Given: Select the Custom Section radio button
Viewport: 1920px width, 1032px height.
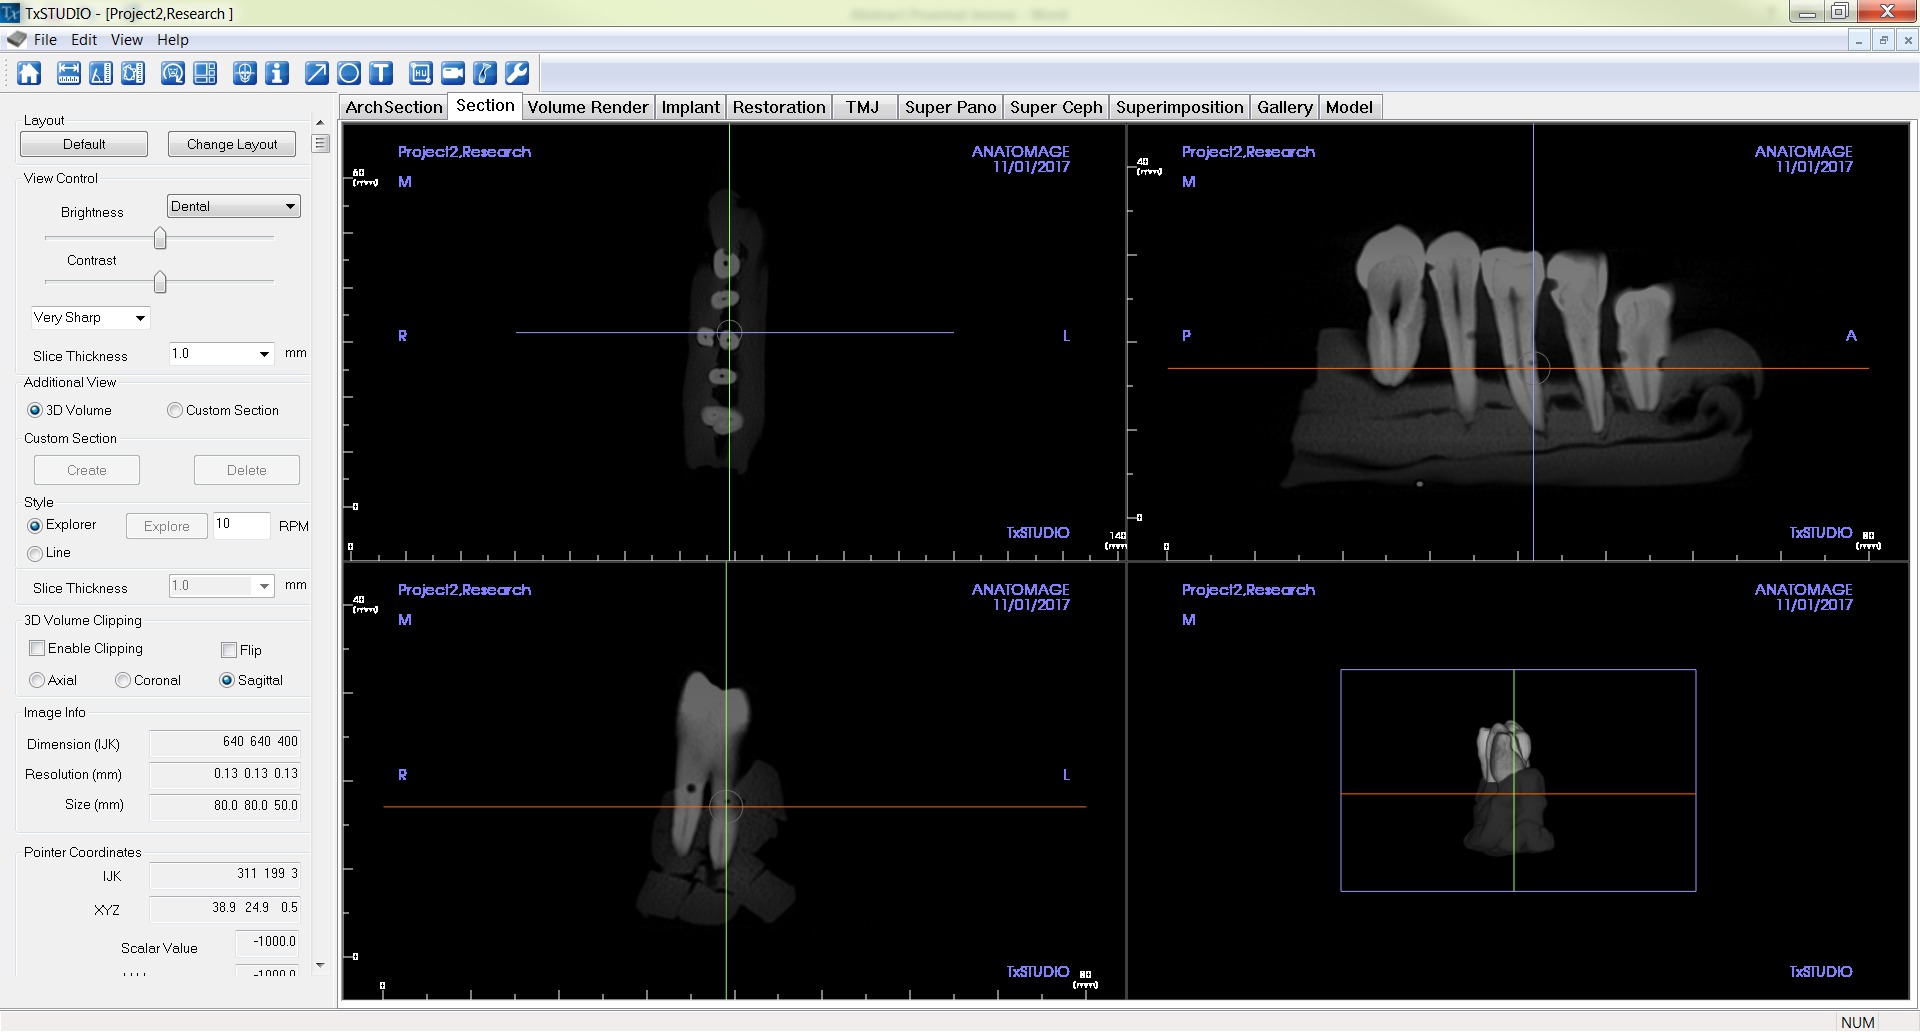Looking at the screenshot, I should [175, 410].
